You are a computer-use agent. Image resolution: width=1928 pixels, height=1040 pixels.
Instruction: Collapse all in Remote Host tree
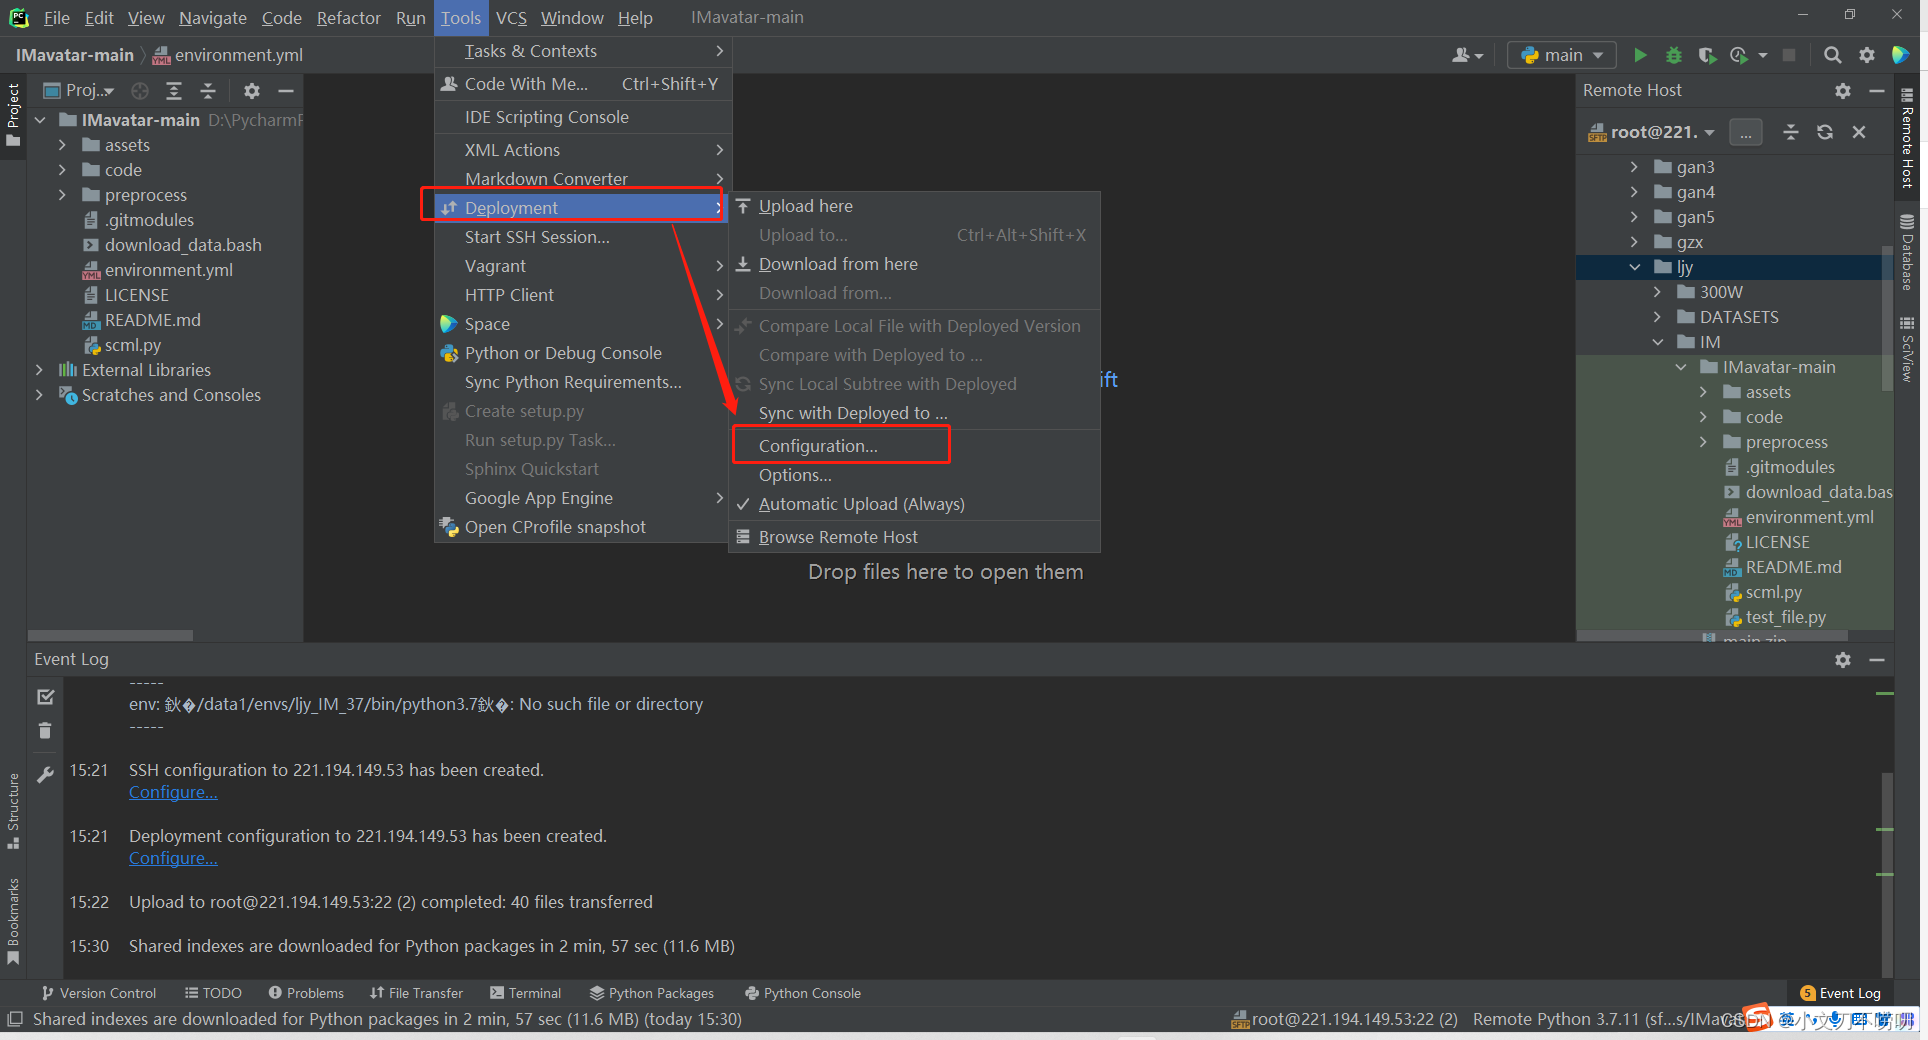click(x=1791, y=132)
